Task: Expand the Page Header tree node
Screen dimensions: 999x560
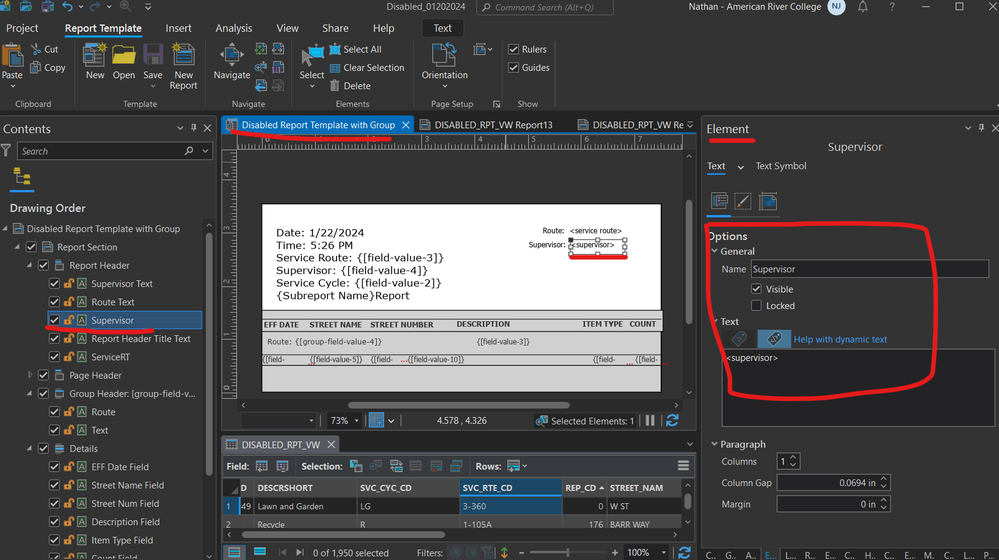Action: tap(29, 375)
